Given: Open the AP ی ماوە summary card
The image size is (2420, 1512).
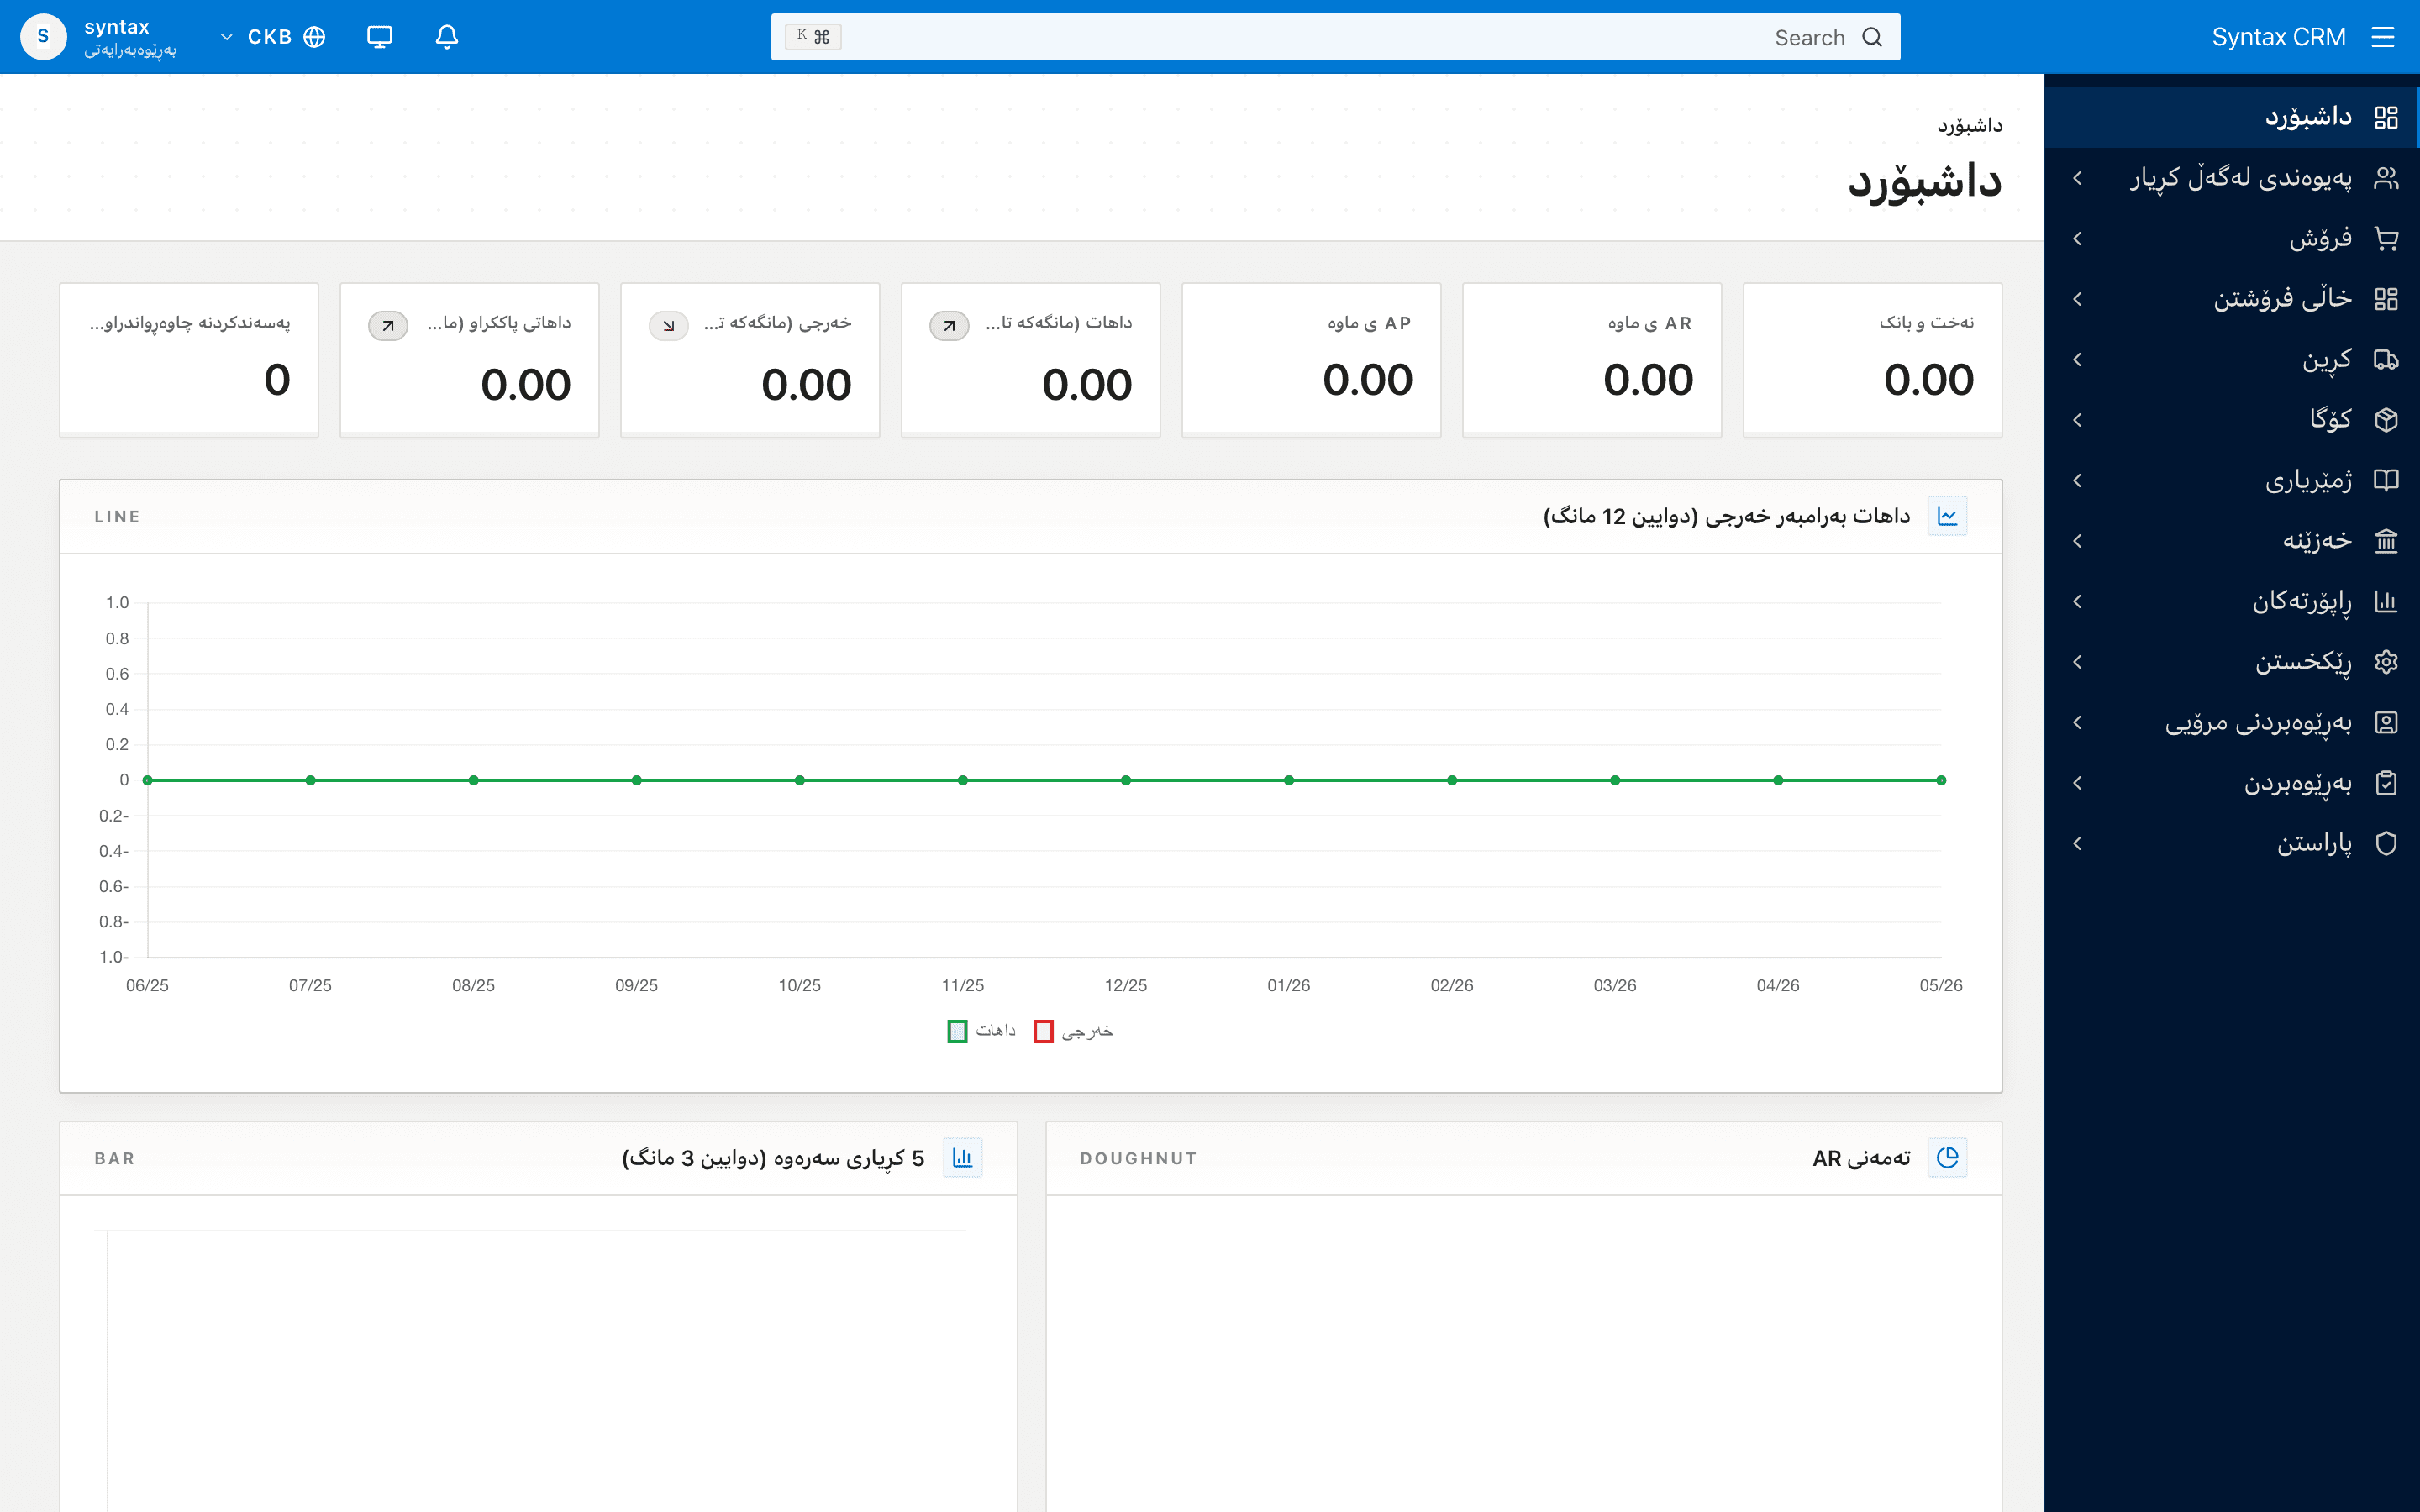Looking at the screenshot, I should [1311, 360].
